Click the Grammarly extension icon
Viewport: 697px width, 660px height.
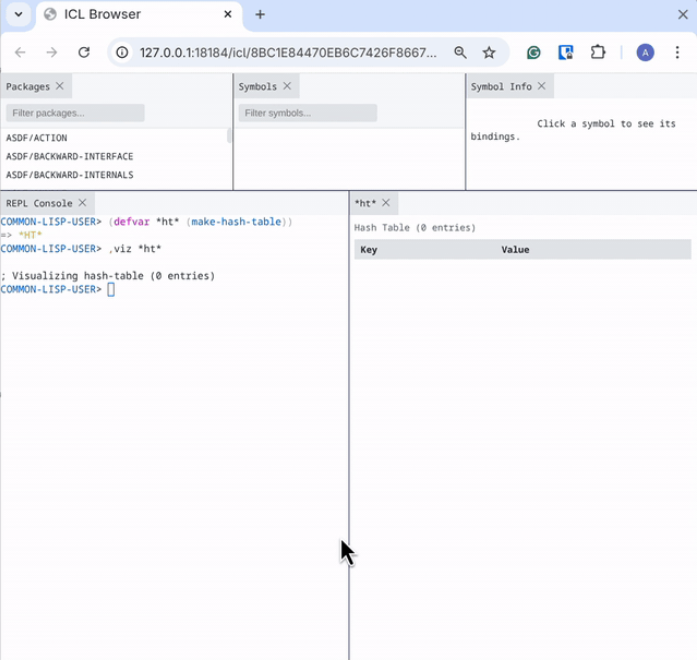point(534,52)
